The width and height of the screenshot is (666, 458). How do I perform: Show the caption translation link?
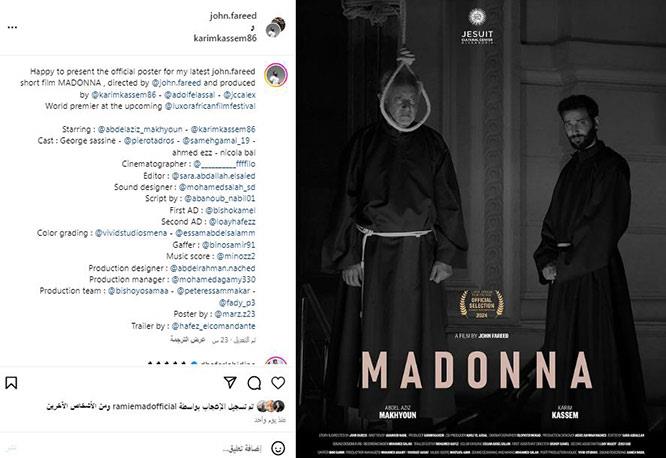(188, 340)
